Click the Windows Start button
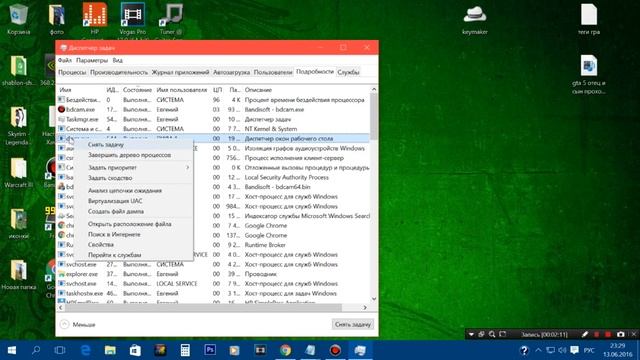 [x=12, y=350]
